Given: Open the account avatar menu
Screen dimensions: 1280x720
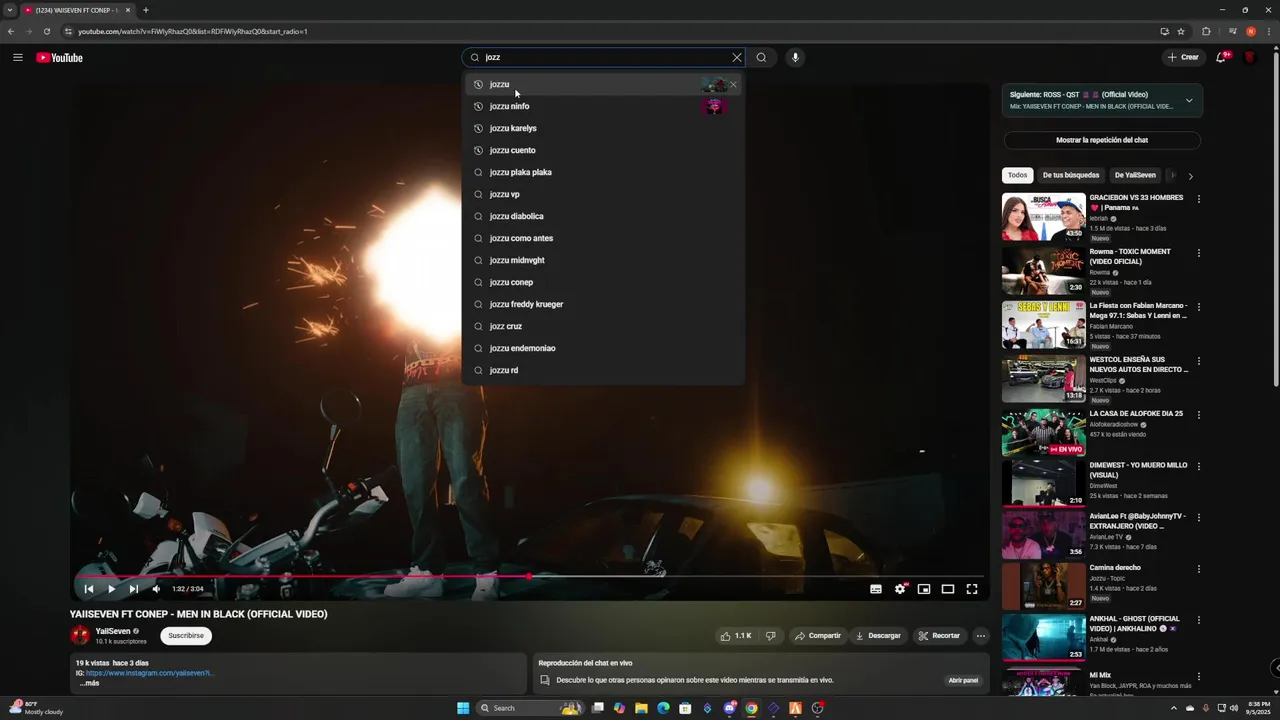Looking at the screenshot, I should pyautogui.click(x=1250, y=57).
